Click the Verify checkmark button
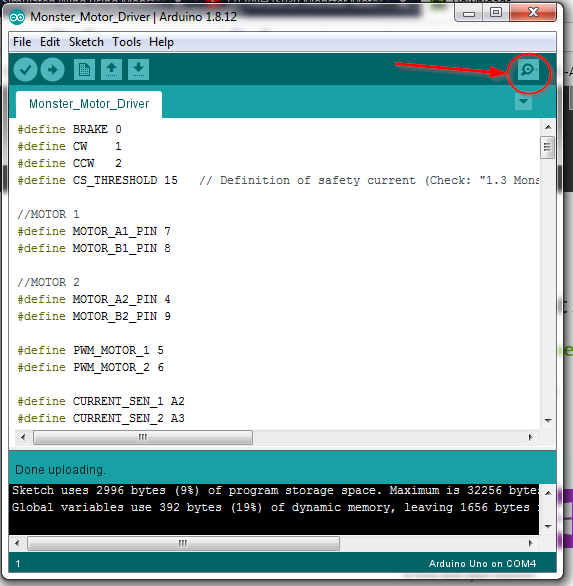The height and width of the screenshot is (586, 573). point(25,70)
